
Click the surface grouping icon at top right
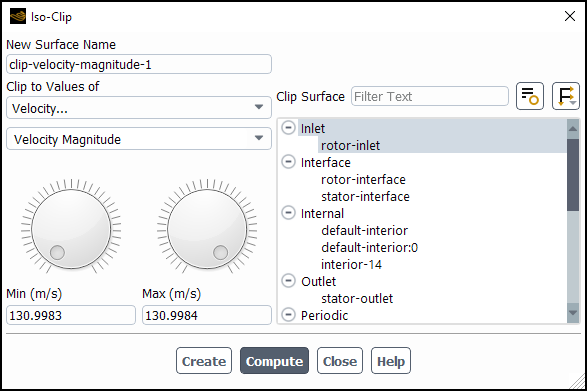566,96
